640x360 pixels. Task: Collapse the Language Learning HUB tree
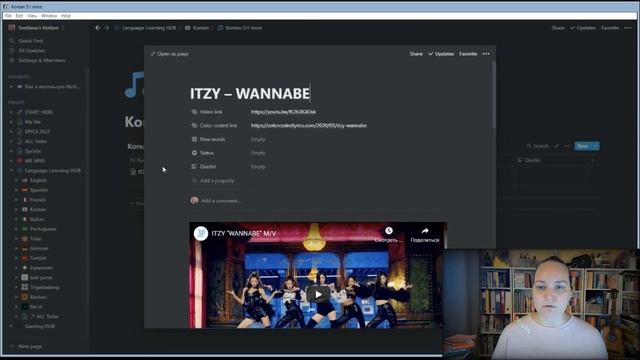(11, 171)
